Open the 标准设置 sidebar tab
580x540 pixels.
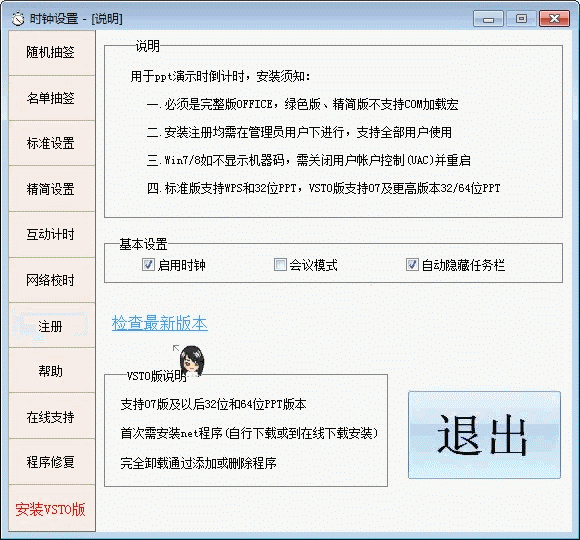click(x=52, y=144)
